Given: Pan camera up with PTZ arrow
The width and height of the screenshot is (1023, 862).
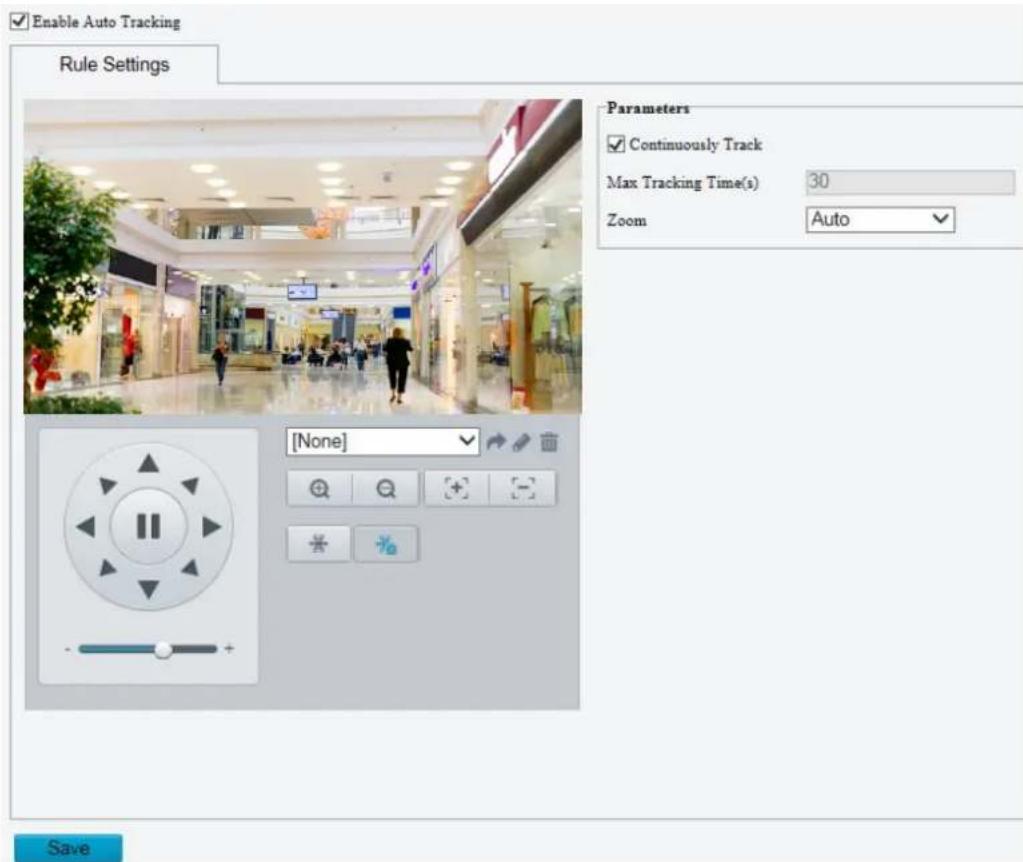Looking at the screenshot, I should click(x=149, y=463).
